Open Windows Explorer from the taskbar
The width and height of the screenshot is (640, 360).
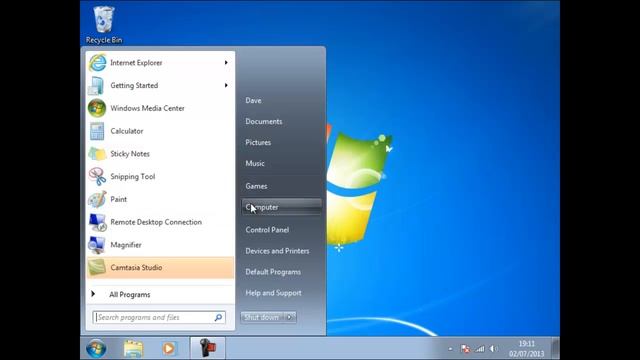tap(133, 349)
